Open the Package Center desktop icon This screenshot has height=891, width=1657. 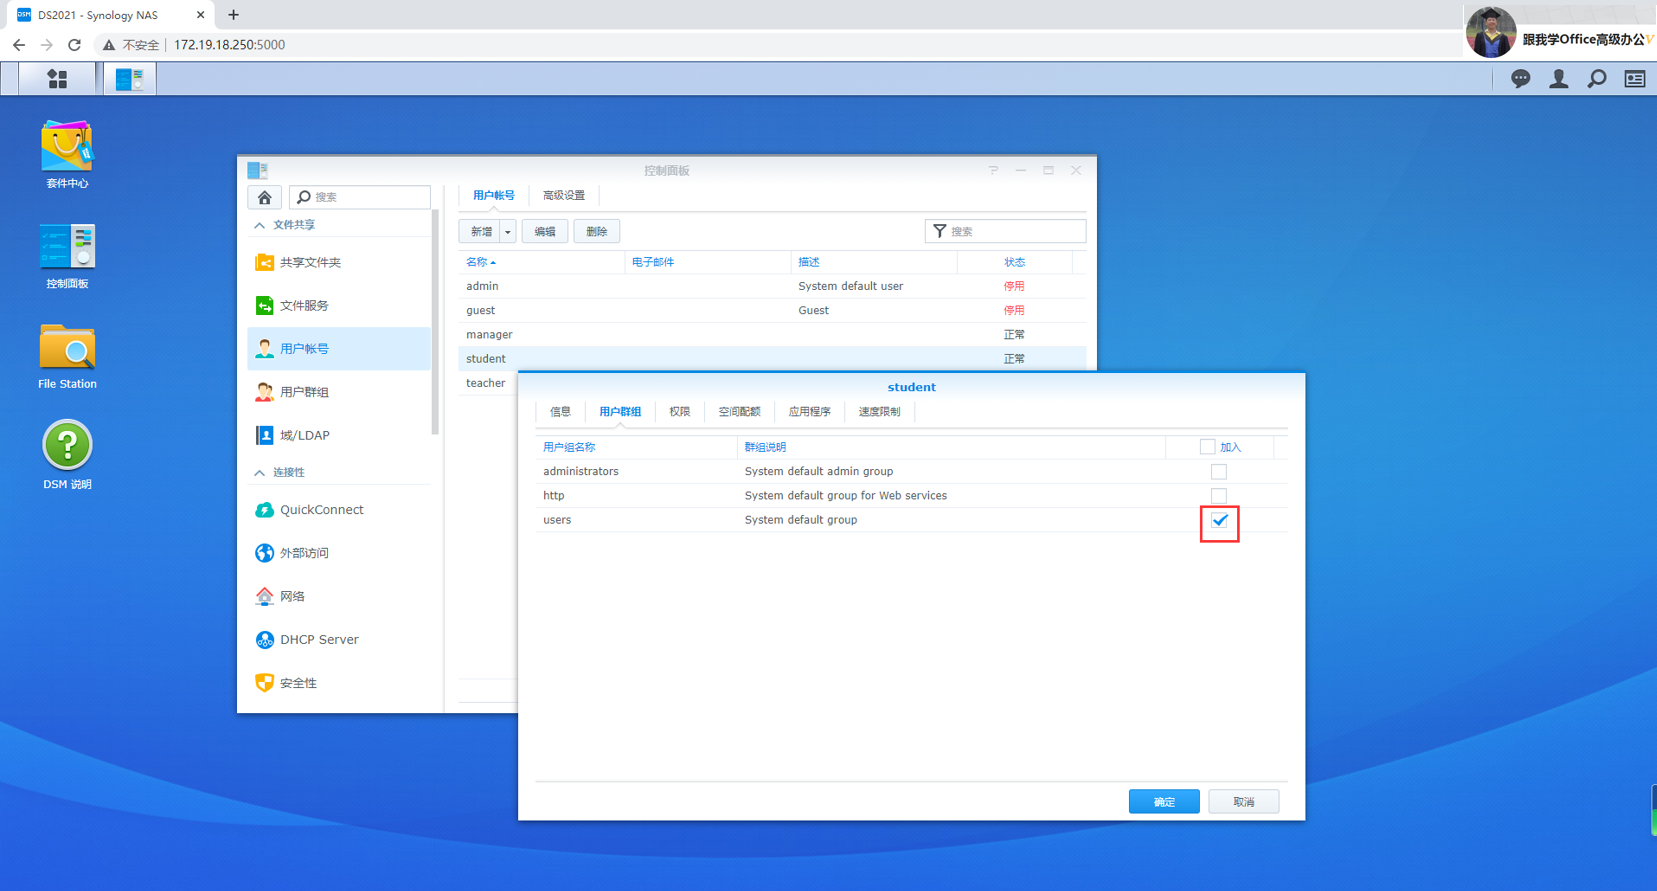coord(66,153)
